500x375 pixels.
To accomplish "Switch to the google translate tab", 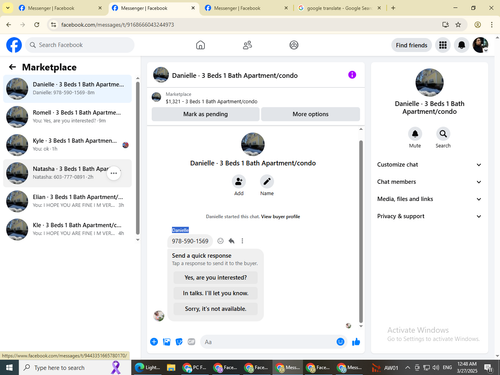I will pyautogui.click(x=339, y=8).
